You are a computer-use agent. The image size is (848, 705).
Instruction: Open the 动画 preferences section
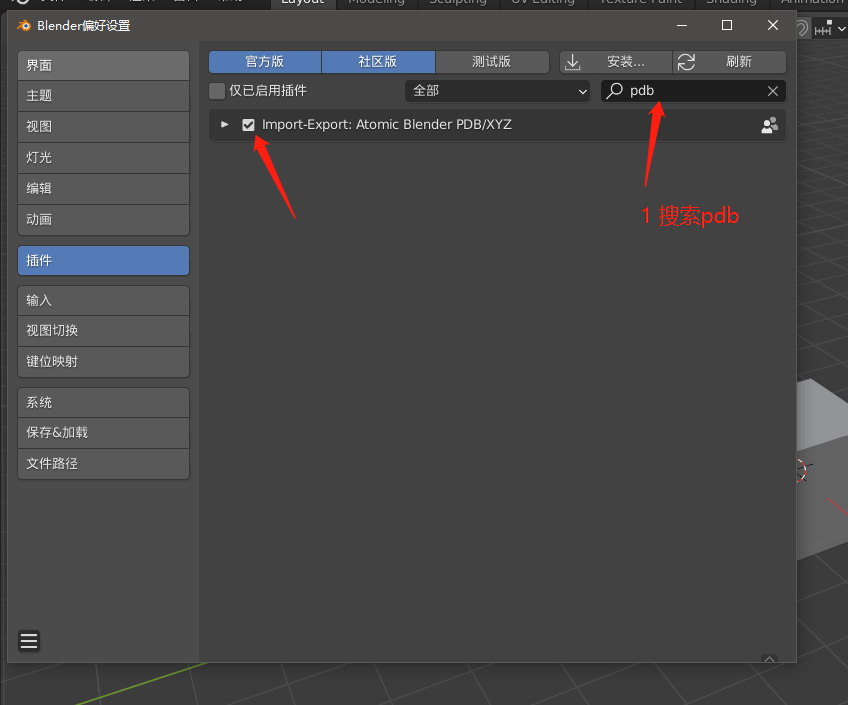point(103,220)
